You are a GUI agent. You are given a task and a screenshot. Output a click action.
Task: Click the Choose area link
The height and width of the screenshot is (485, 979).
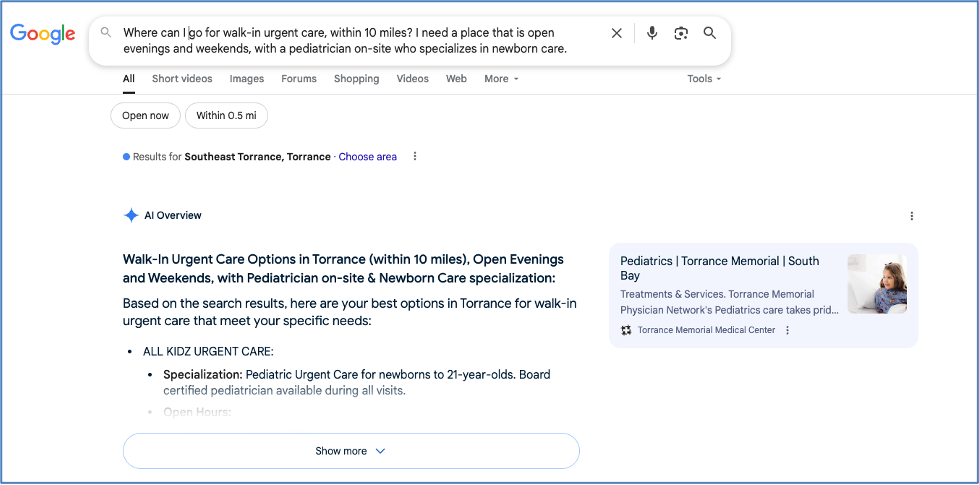[368, 157]
